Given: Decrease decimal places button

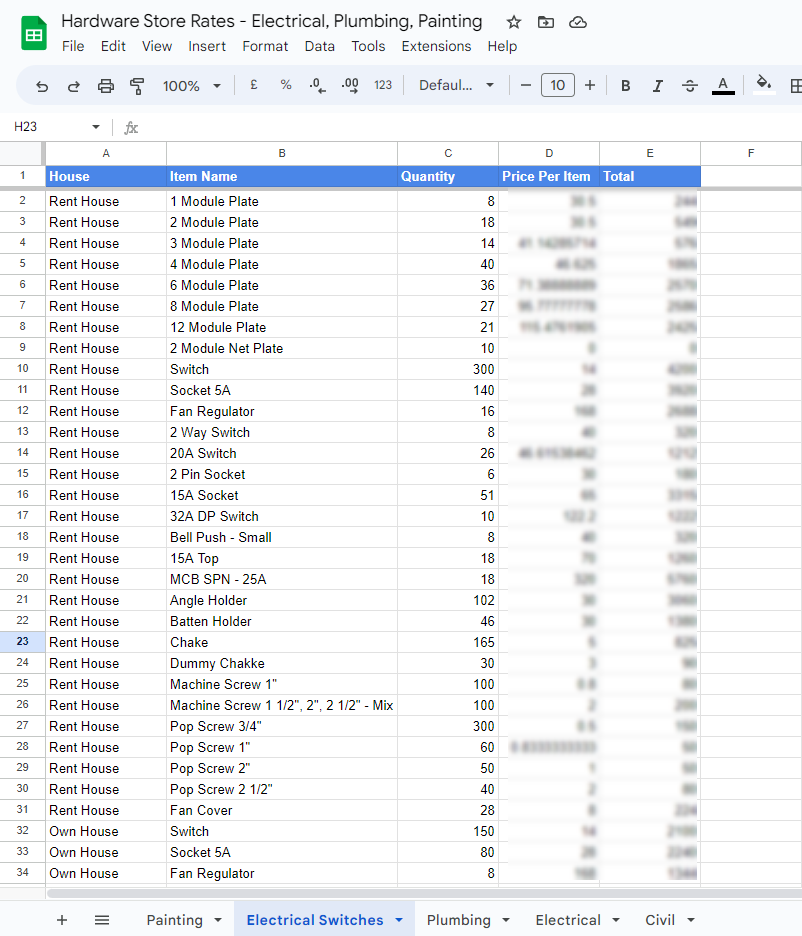Looking at the screenshot, I should [317, 86].
